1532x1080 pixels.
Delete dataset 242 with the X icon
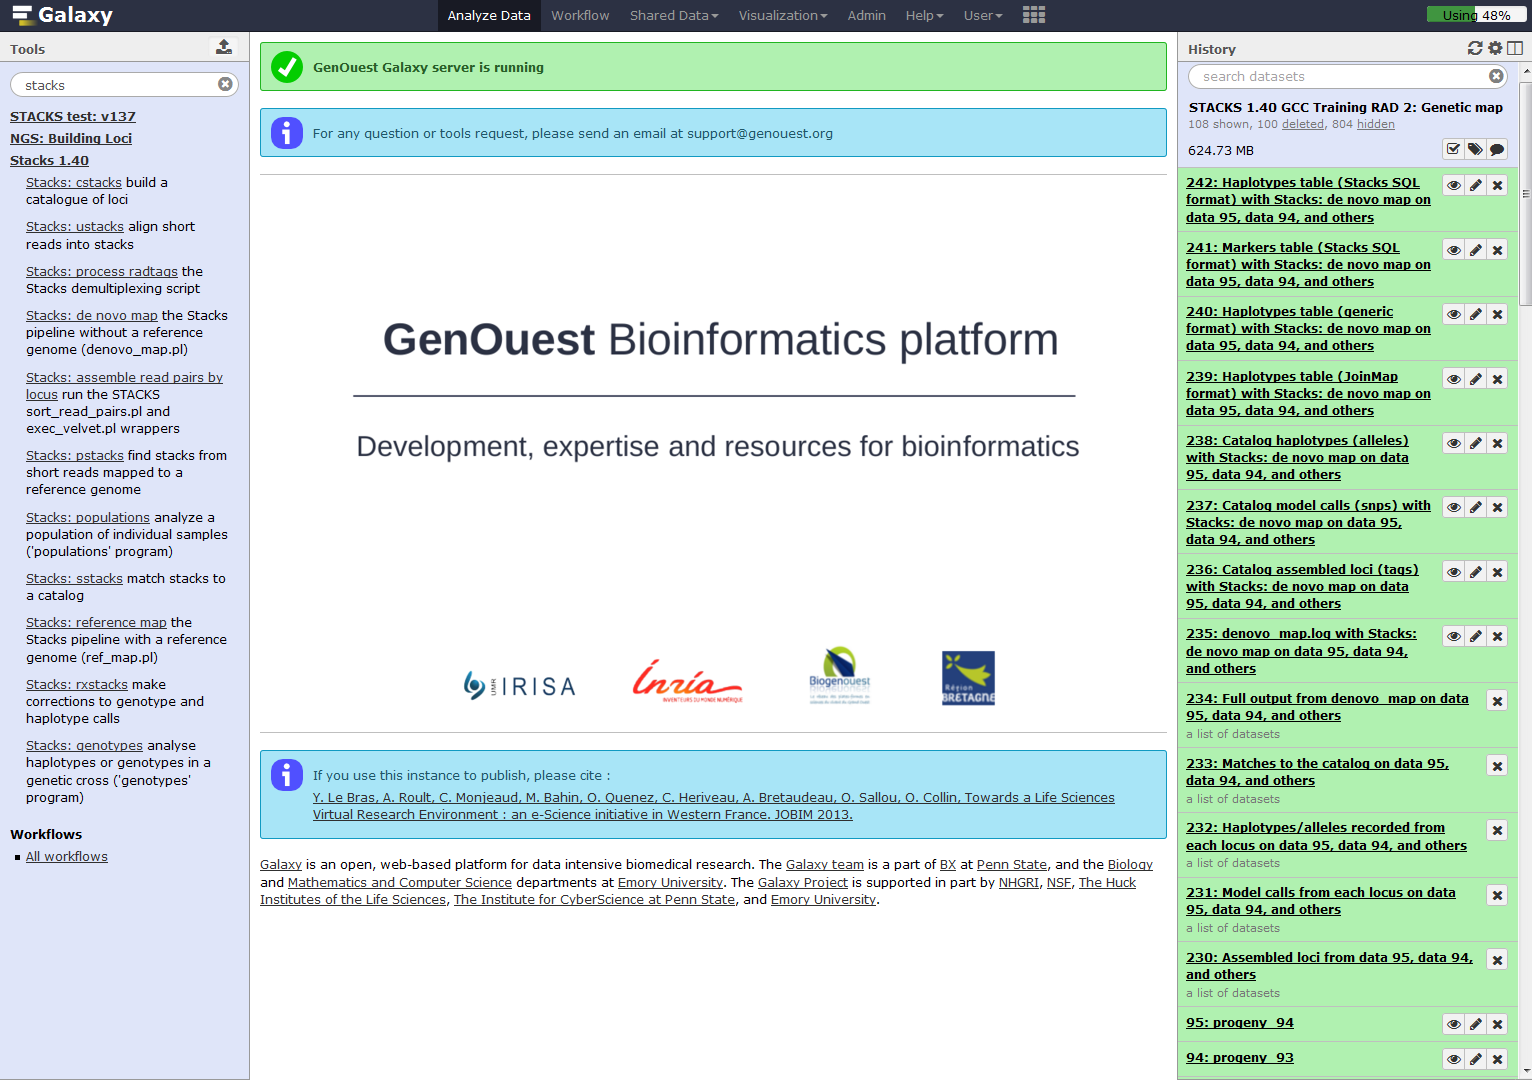click(1498, 185)
